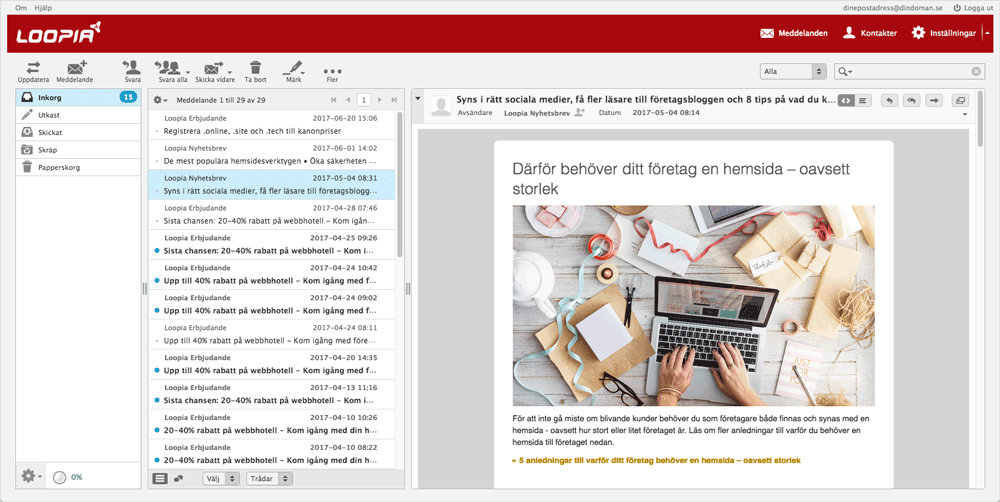Select the Utkast folder
This screenshot has width=1000, height=502.
tap(78, 115)
